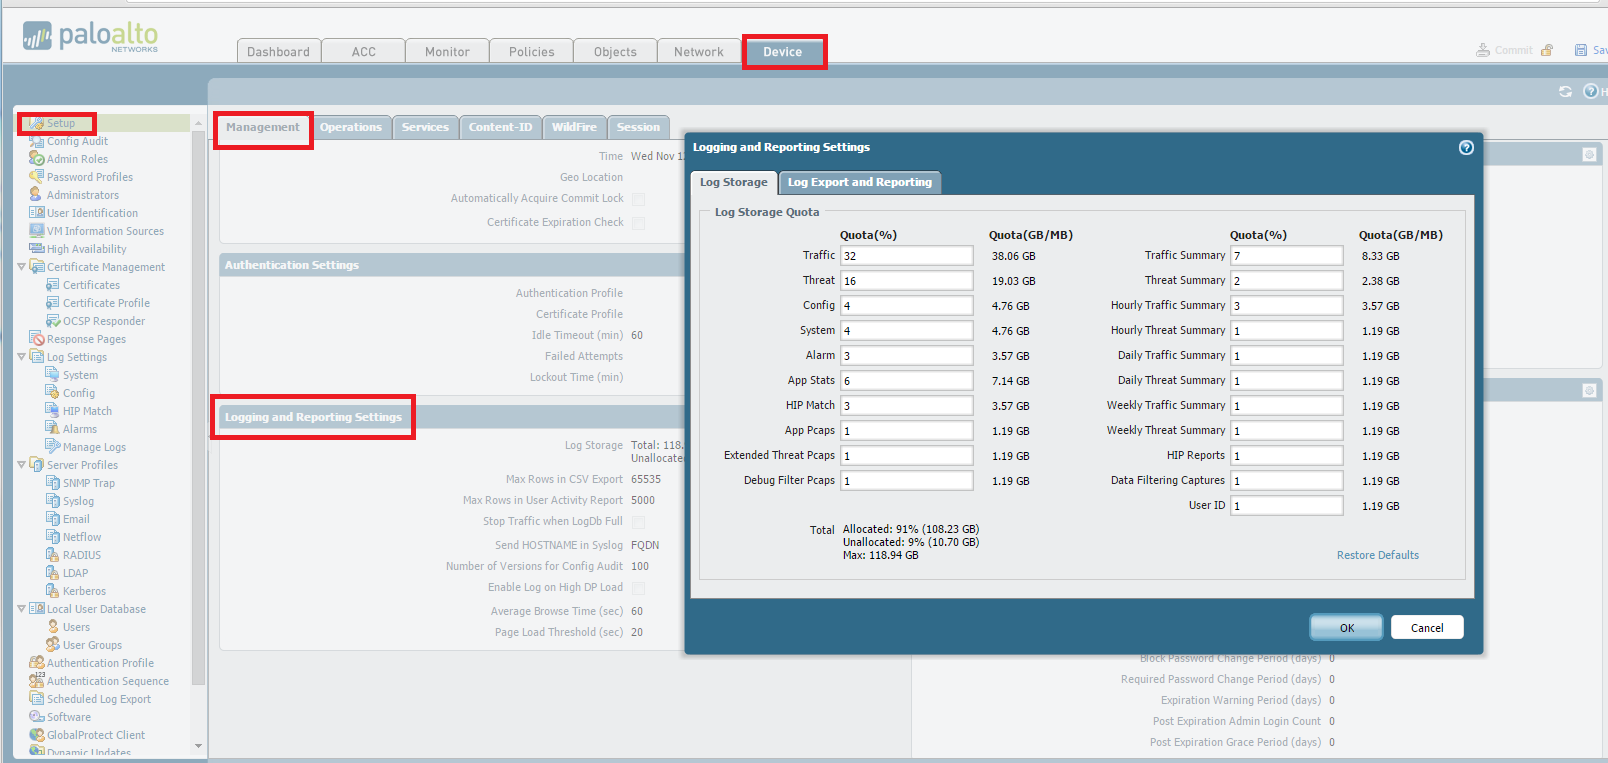This screenshot has width=1608, height=763.
Task: Switch to the Log Export and Reporting tab
Action: click(x=859, y=182)
